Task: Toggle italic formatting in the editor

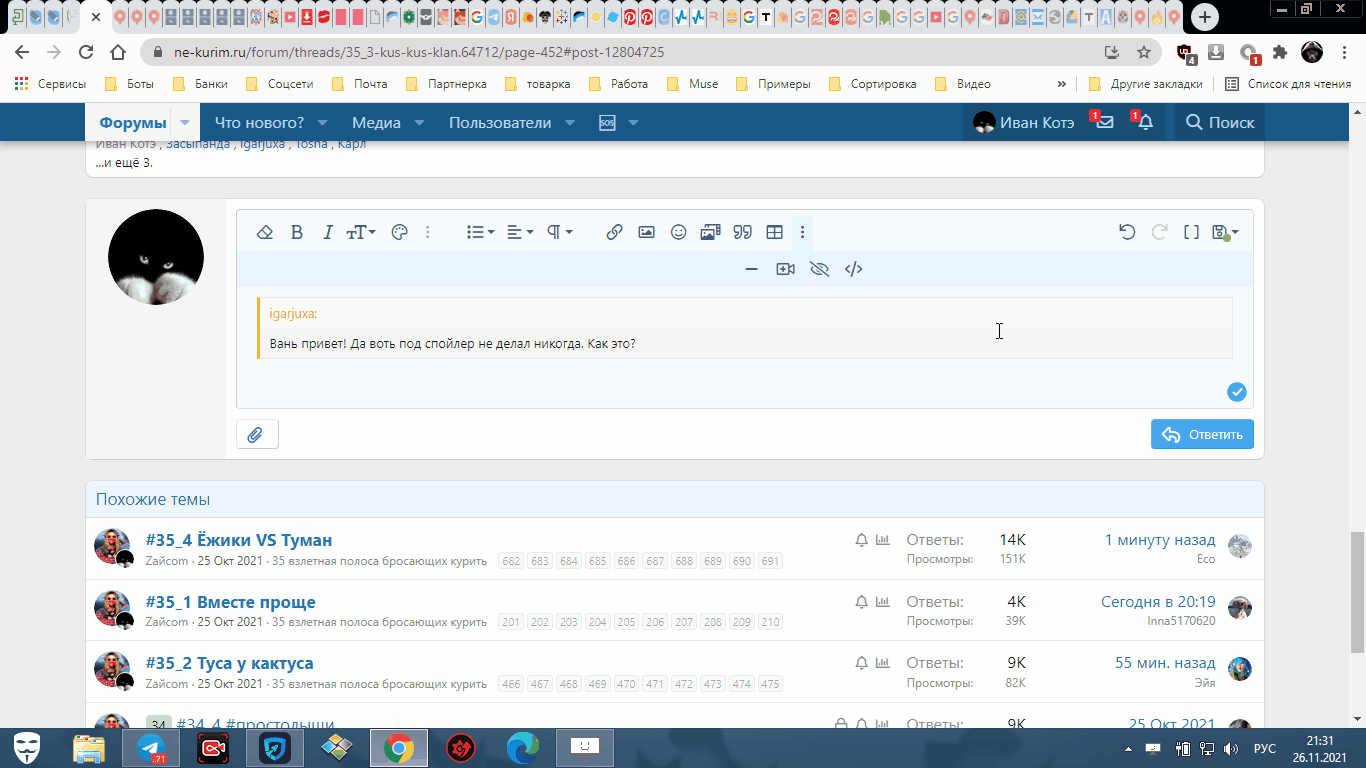Action: tap(328, 232)
